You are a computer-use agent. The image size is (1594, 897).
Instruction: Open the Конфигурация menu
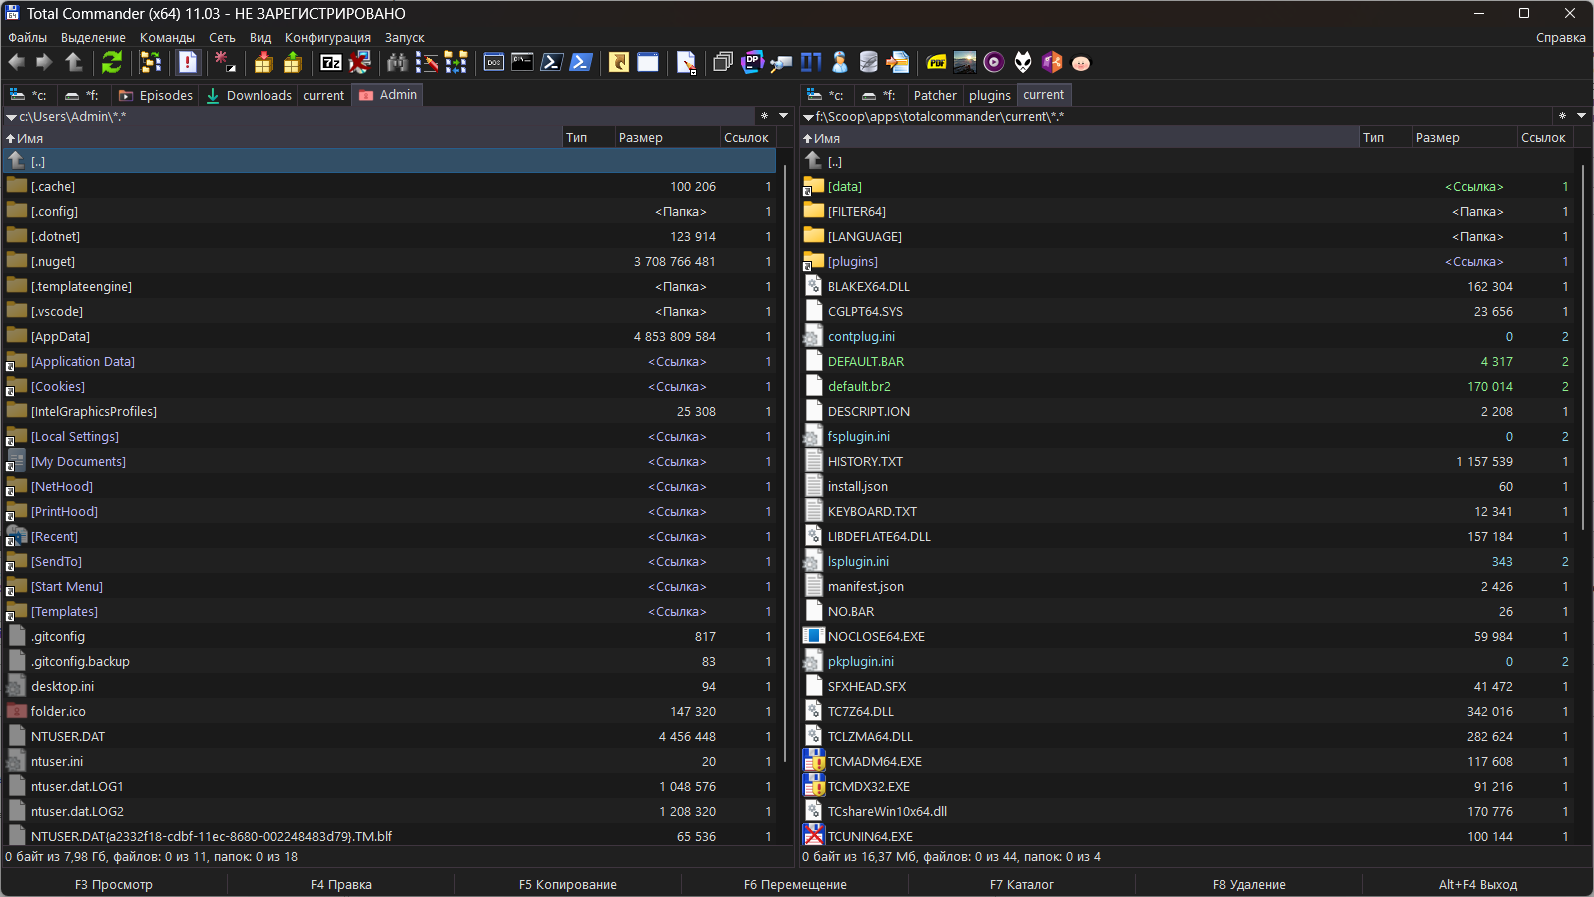(x=328, y=37)
